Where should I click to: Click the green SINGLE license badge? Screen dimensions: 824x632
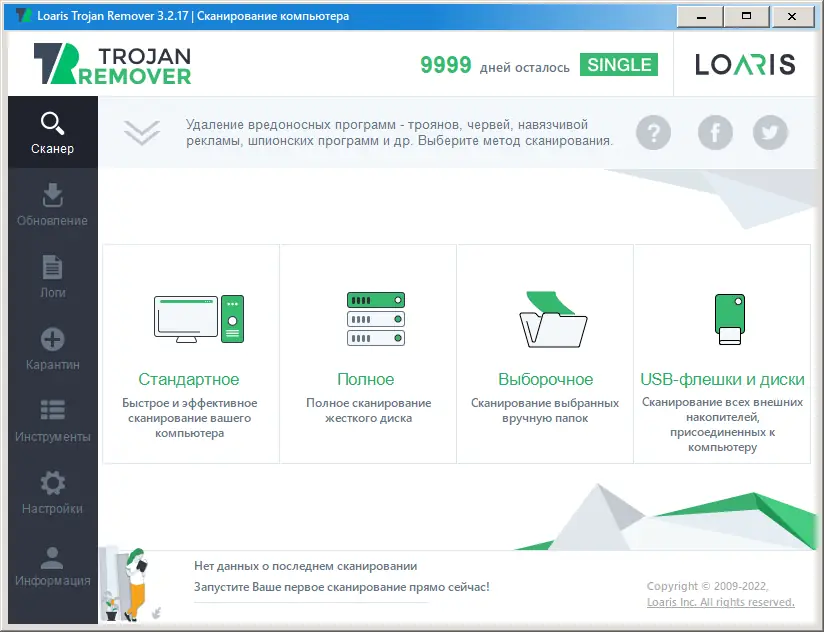[x=619, y=65]
